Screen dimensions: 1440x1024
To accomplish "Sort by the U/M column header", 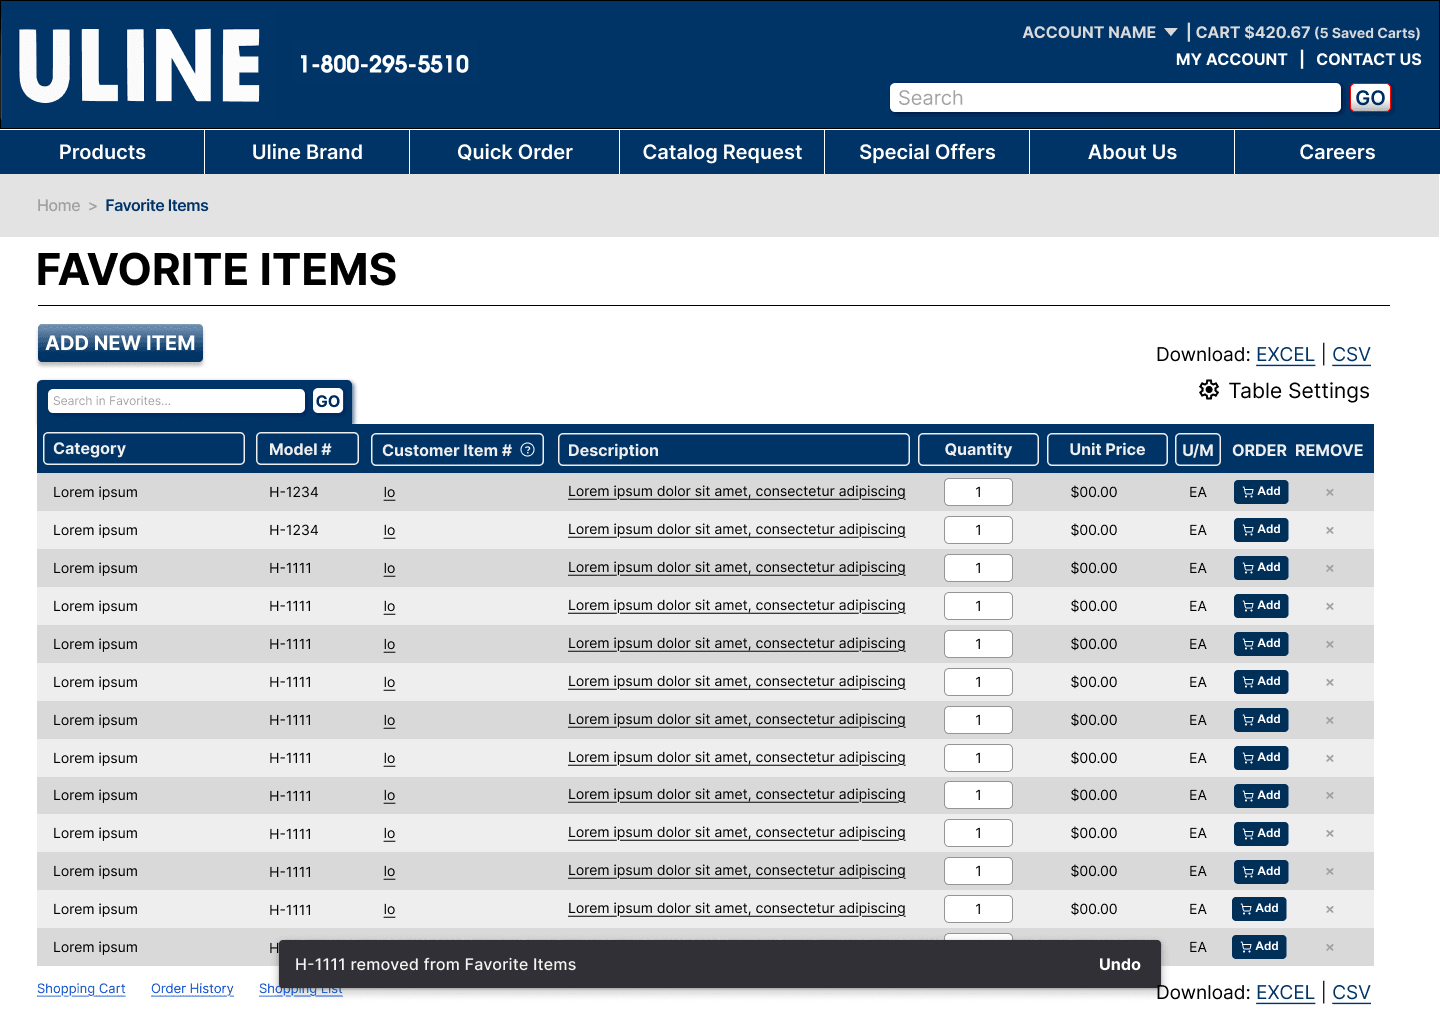I will [1198, 450].
